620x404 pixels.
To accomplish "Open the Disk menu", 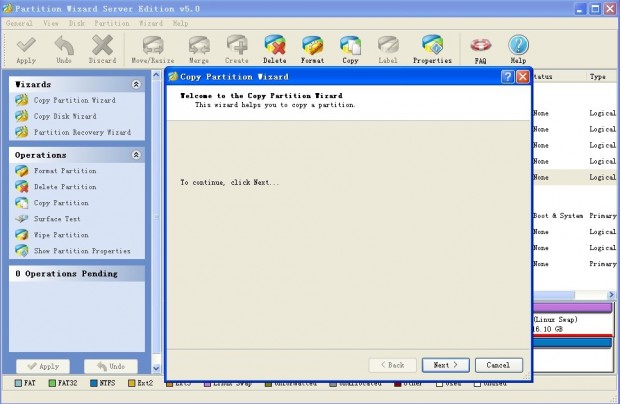I will (x=77, y=23).
